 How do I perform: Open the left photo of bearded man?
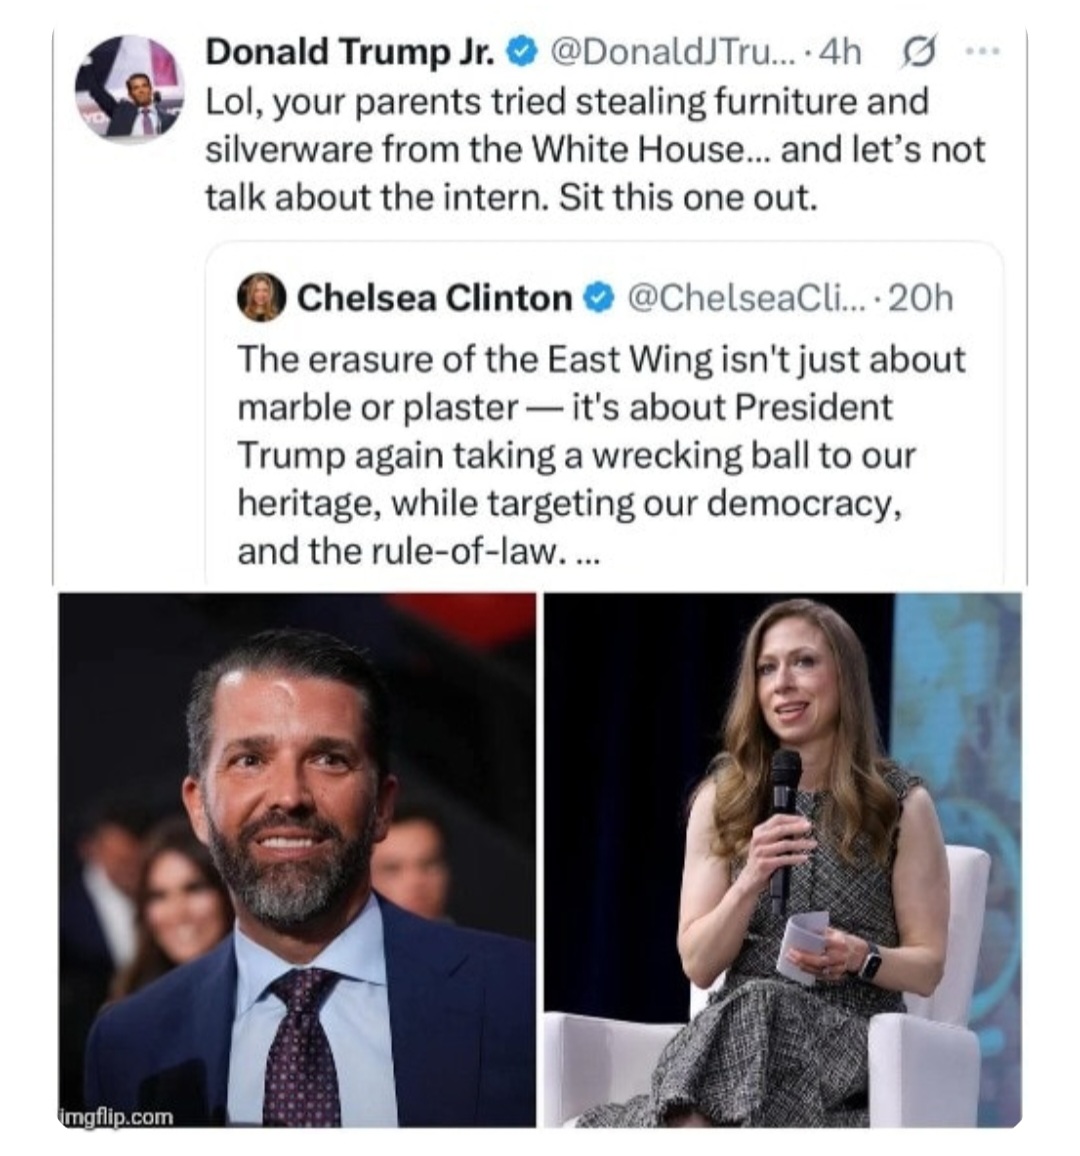tap(297, 860)
